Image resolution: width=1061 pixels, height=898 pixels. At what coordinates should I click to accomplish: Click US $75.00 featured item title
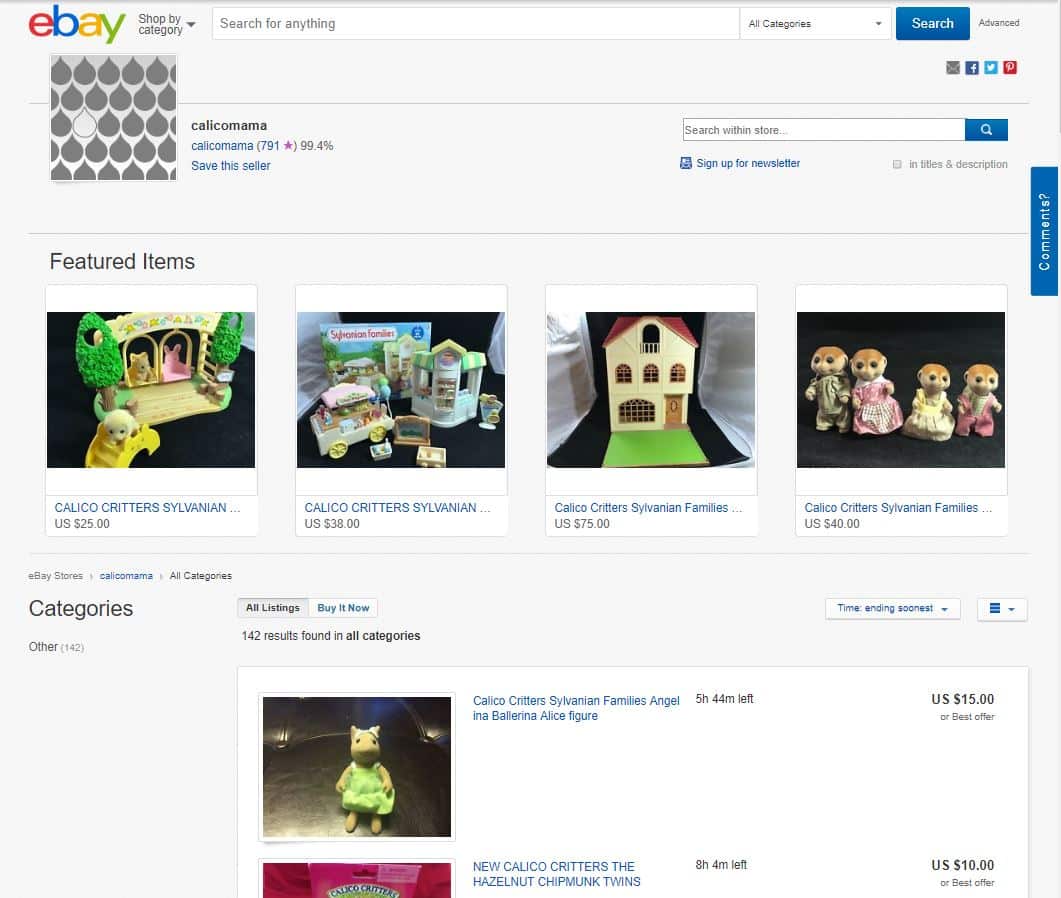(648, 508)
